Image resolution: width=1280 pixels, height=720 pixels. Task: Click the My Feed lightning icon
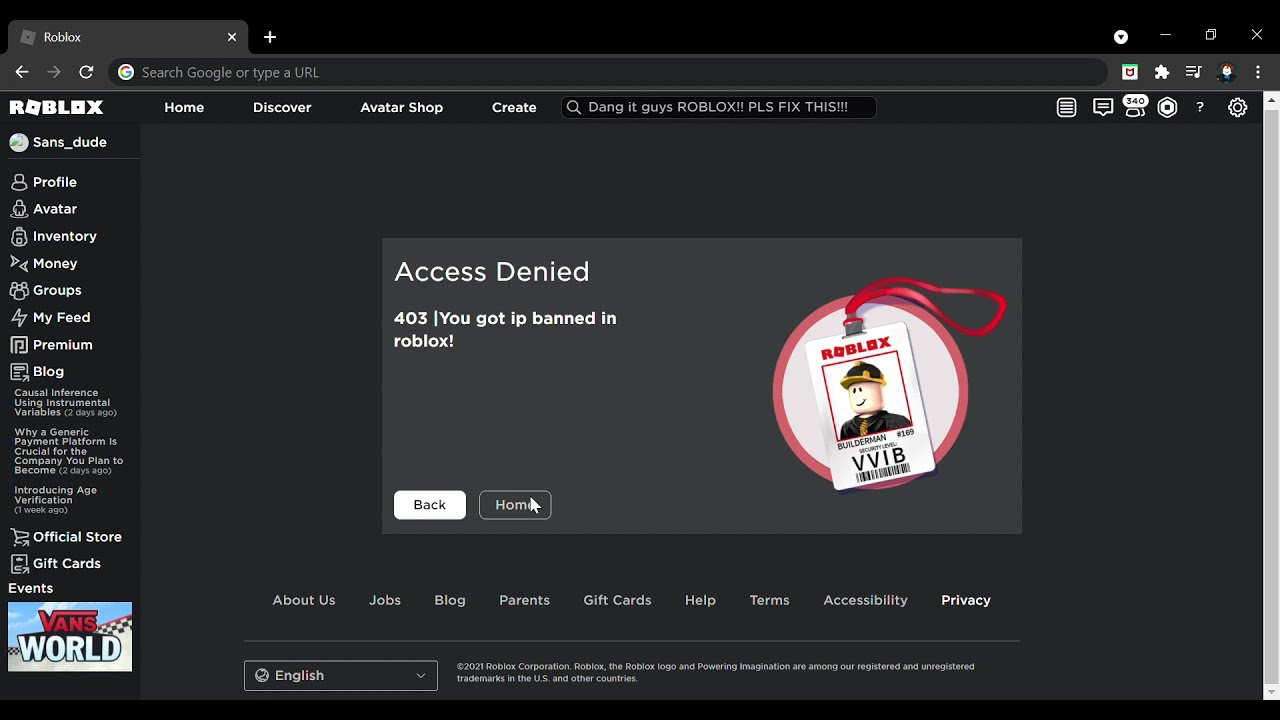pyautogui.click(x=19, y=317)
